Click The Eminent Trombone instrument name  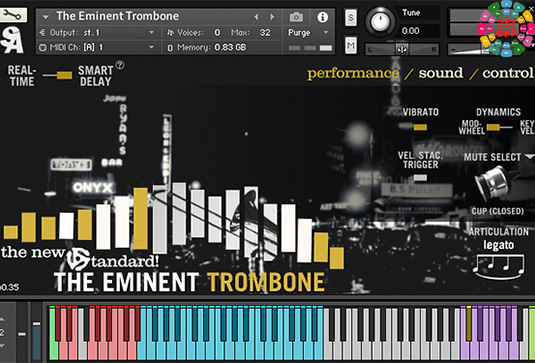pos(117,16)
